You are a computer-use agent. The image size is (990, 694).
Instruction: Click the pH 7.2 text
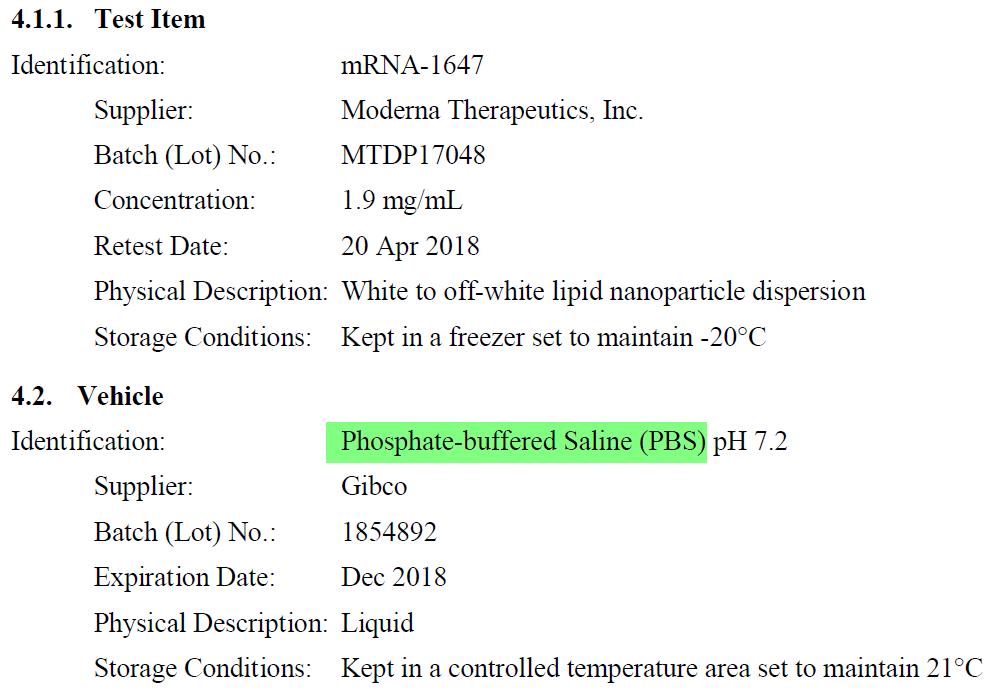point(750,441)
